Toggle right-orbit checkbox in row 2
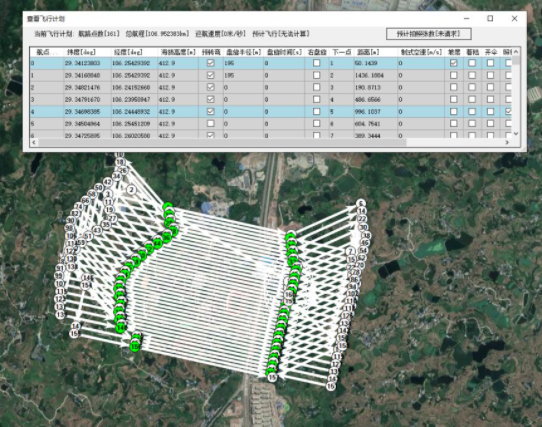 point(316,87)
